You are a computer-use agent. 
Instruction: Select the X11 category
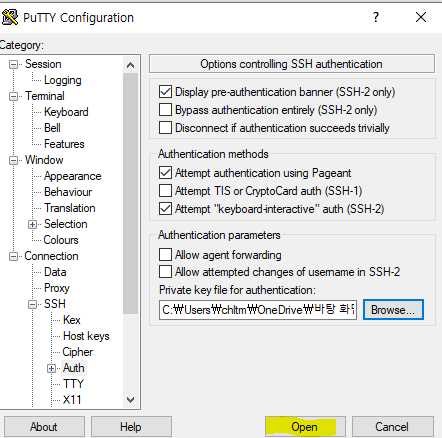tap(72, 400)
